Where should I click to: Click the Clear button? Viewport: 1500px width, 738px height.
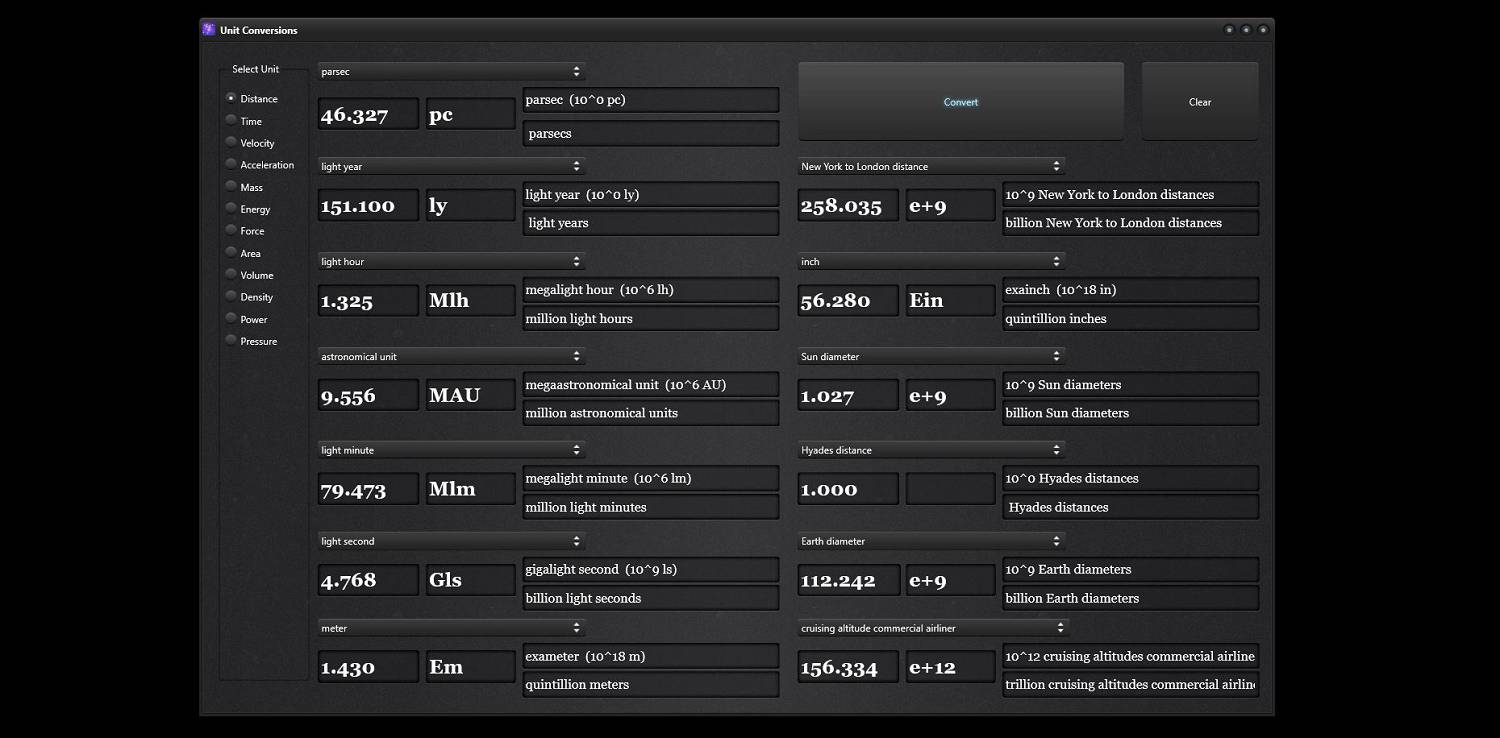pos(1200,101)
